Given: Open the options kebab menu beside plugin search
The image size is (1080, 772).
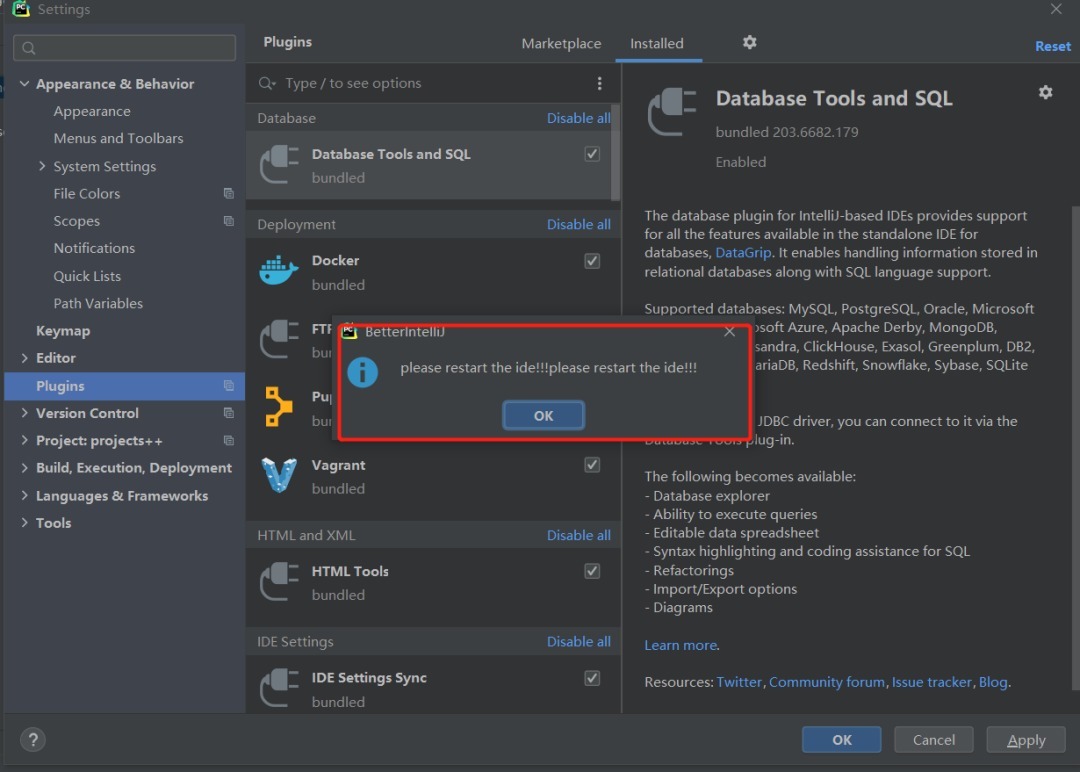Looking at the screenshot, I should pos(599,83).
